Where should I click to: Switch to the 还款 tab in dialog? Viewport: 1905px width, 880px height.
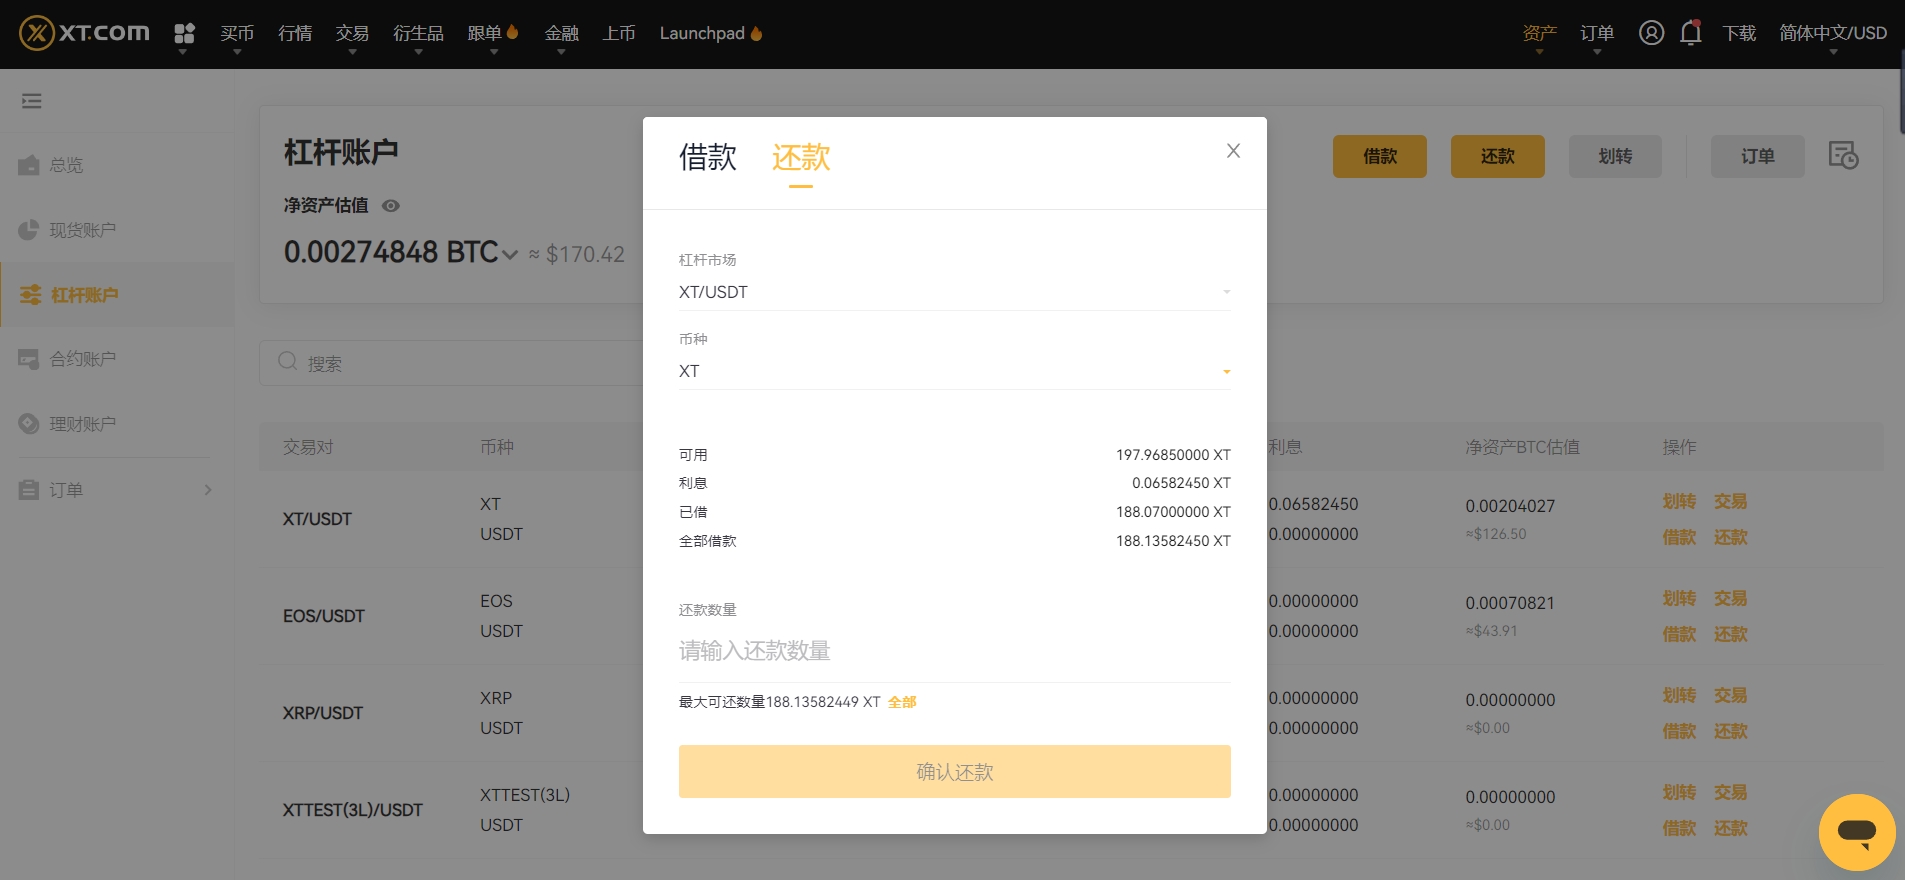tap(801, 157)
